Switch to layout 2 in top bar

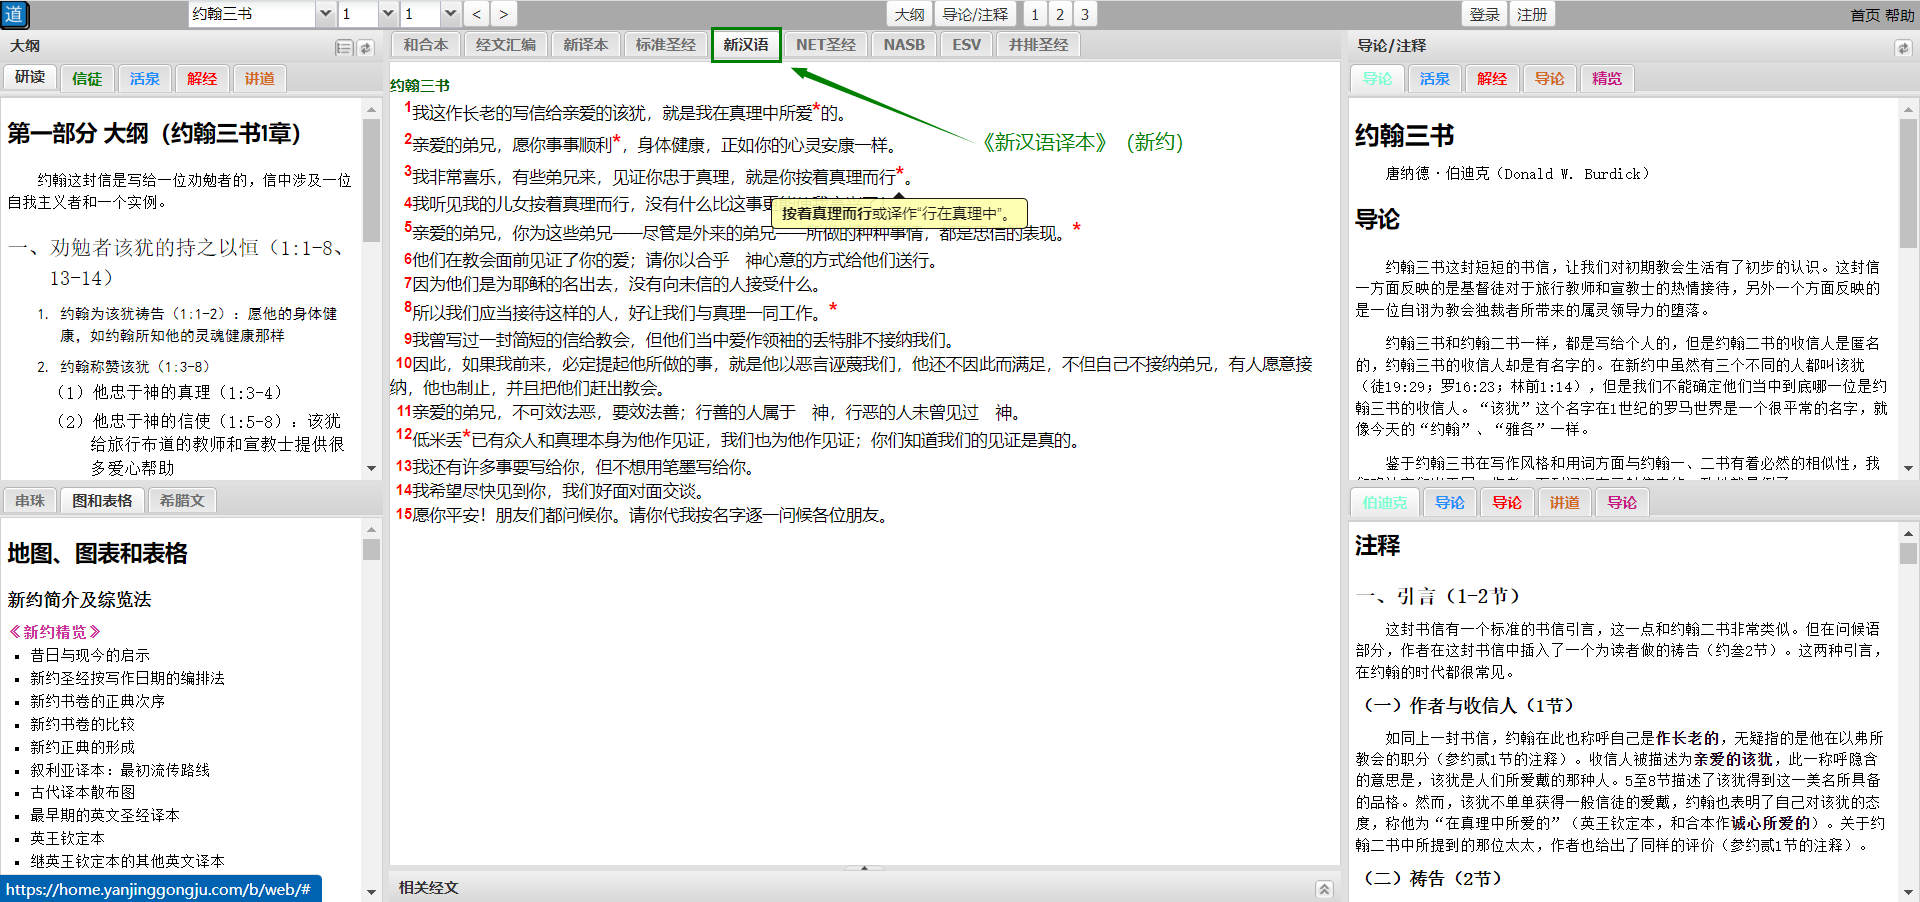[x=1060, y=14]
